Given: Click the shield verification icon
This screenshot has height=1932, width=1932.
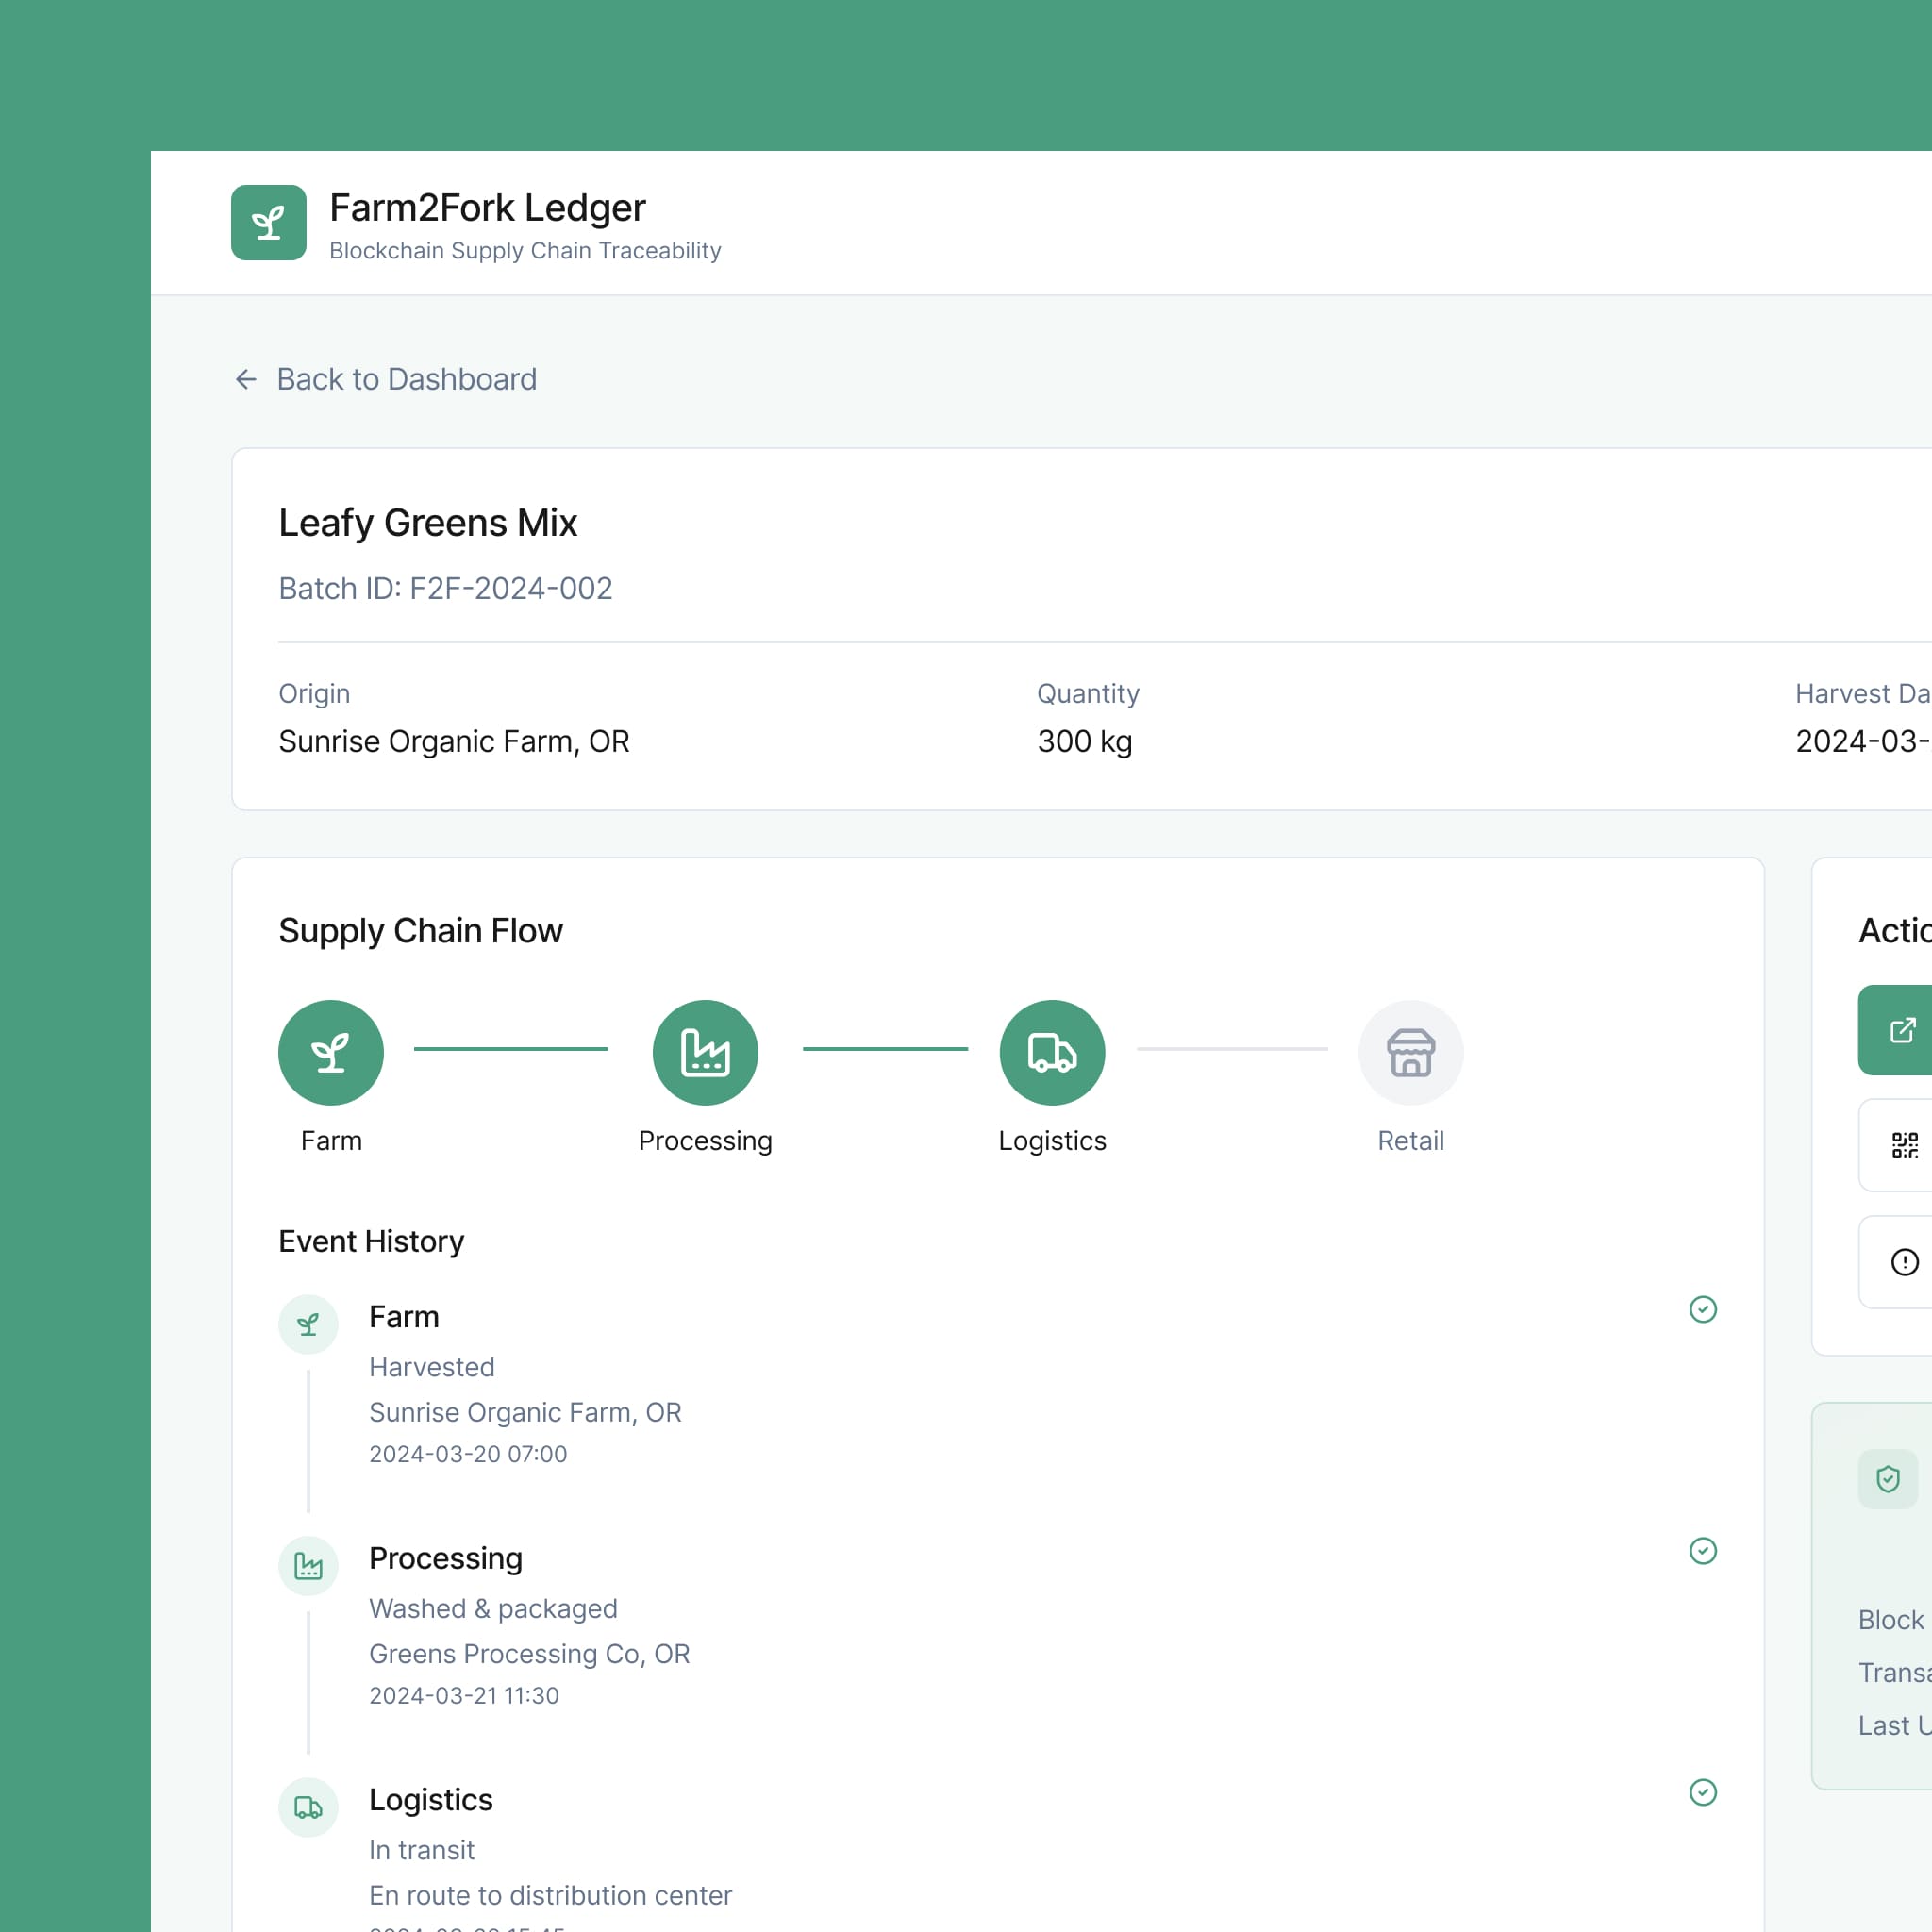Looking at the screenshot, I should pos(1887,1479).
